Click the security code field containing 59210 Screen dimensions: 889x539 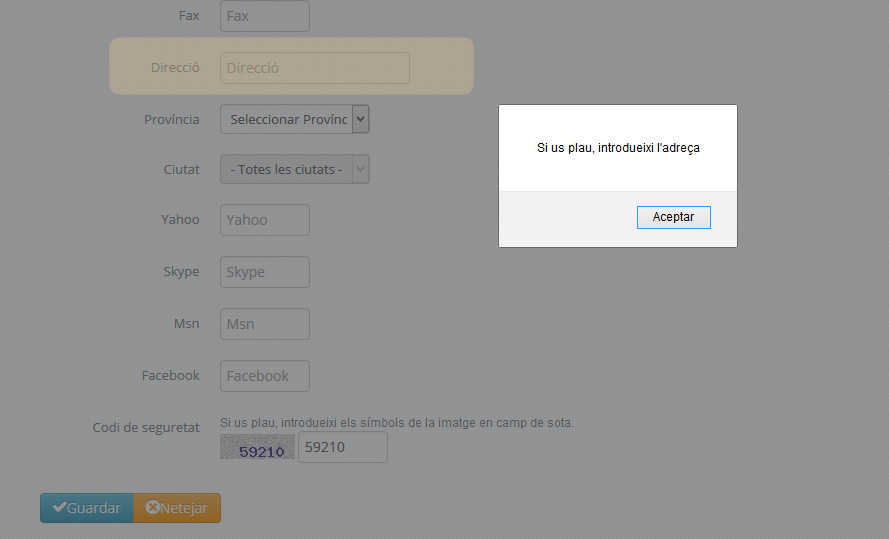pos(343,447)
